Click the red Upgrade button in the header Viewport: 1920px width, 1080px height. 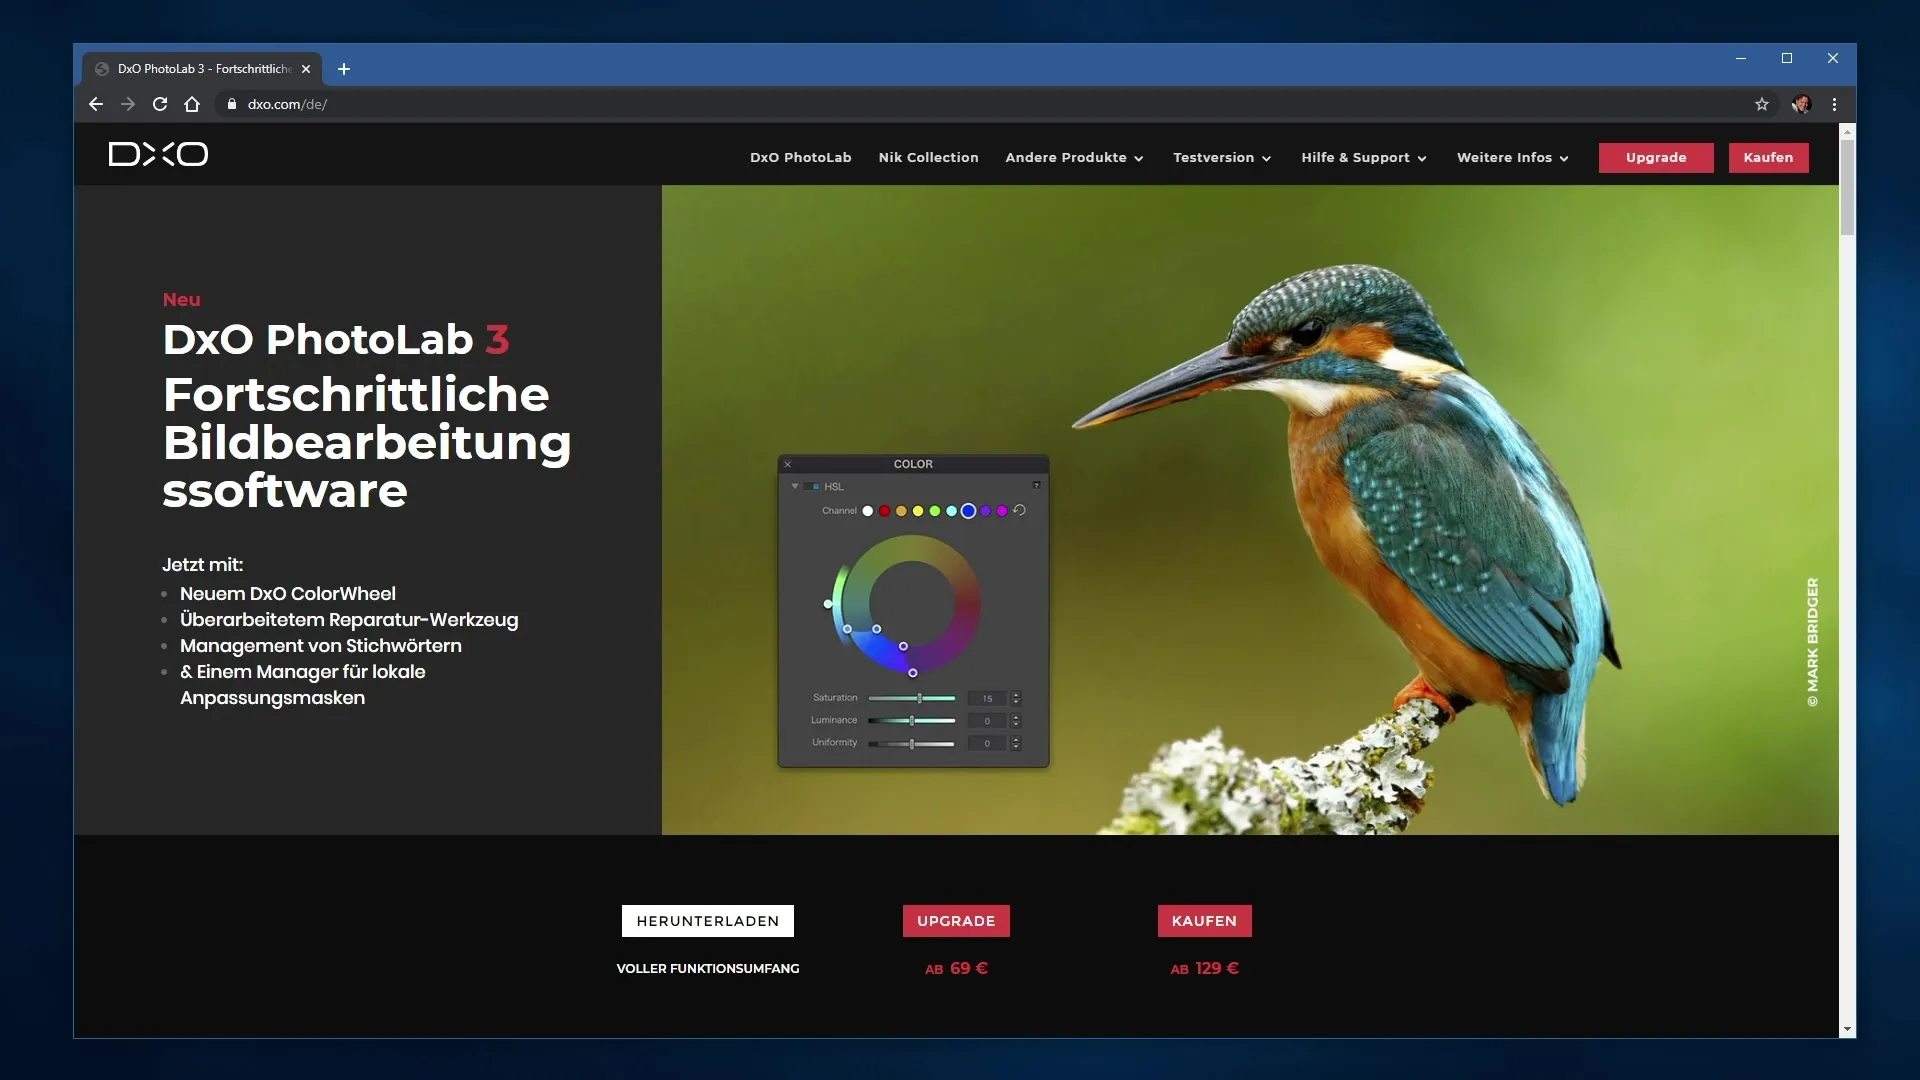tap(1656, 157)
